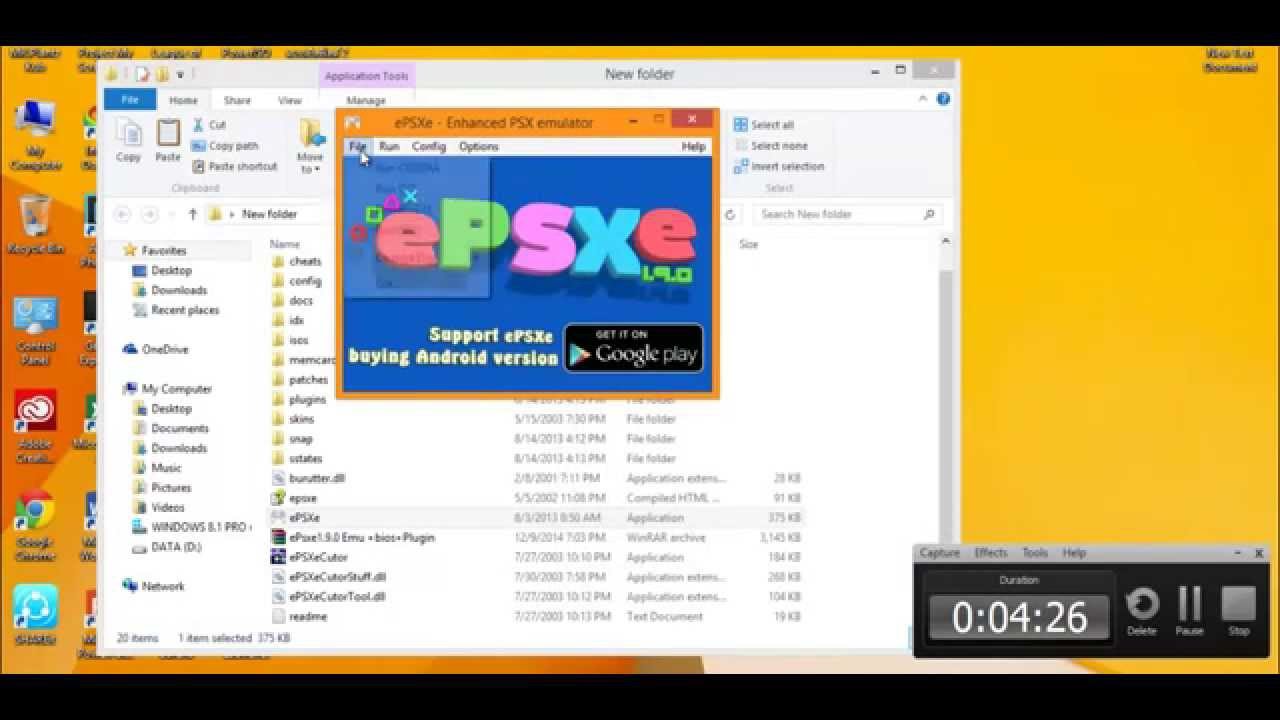Click the Back navigation arrow in Explorer
The image size is (1280, 720).
coord(122,214)
